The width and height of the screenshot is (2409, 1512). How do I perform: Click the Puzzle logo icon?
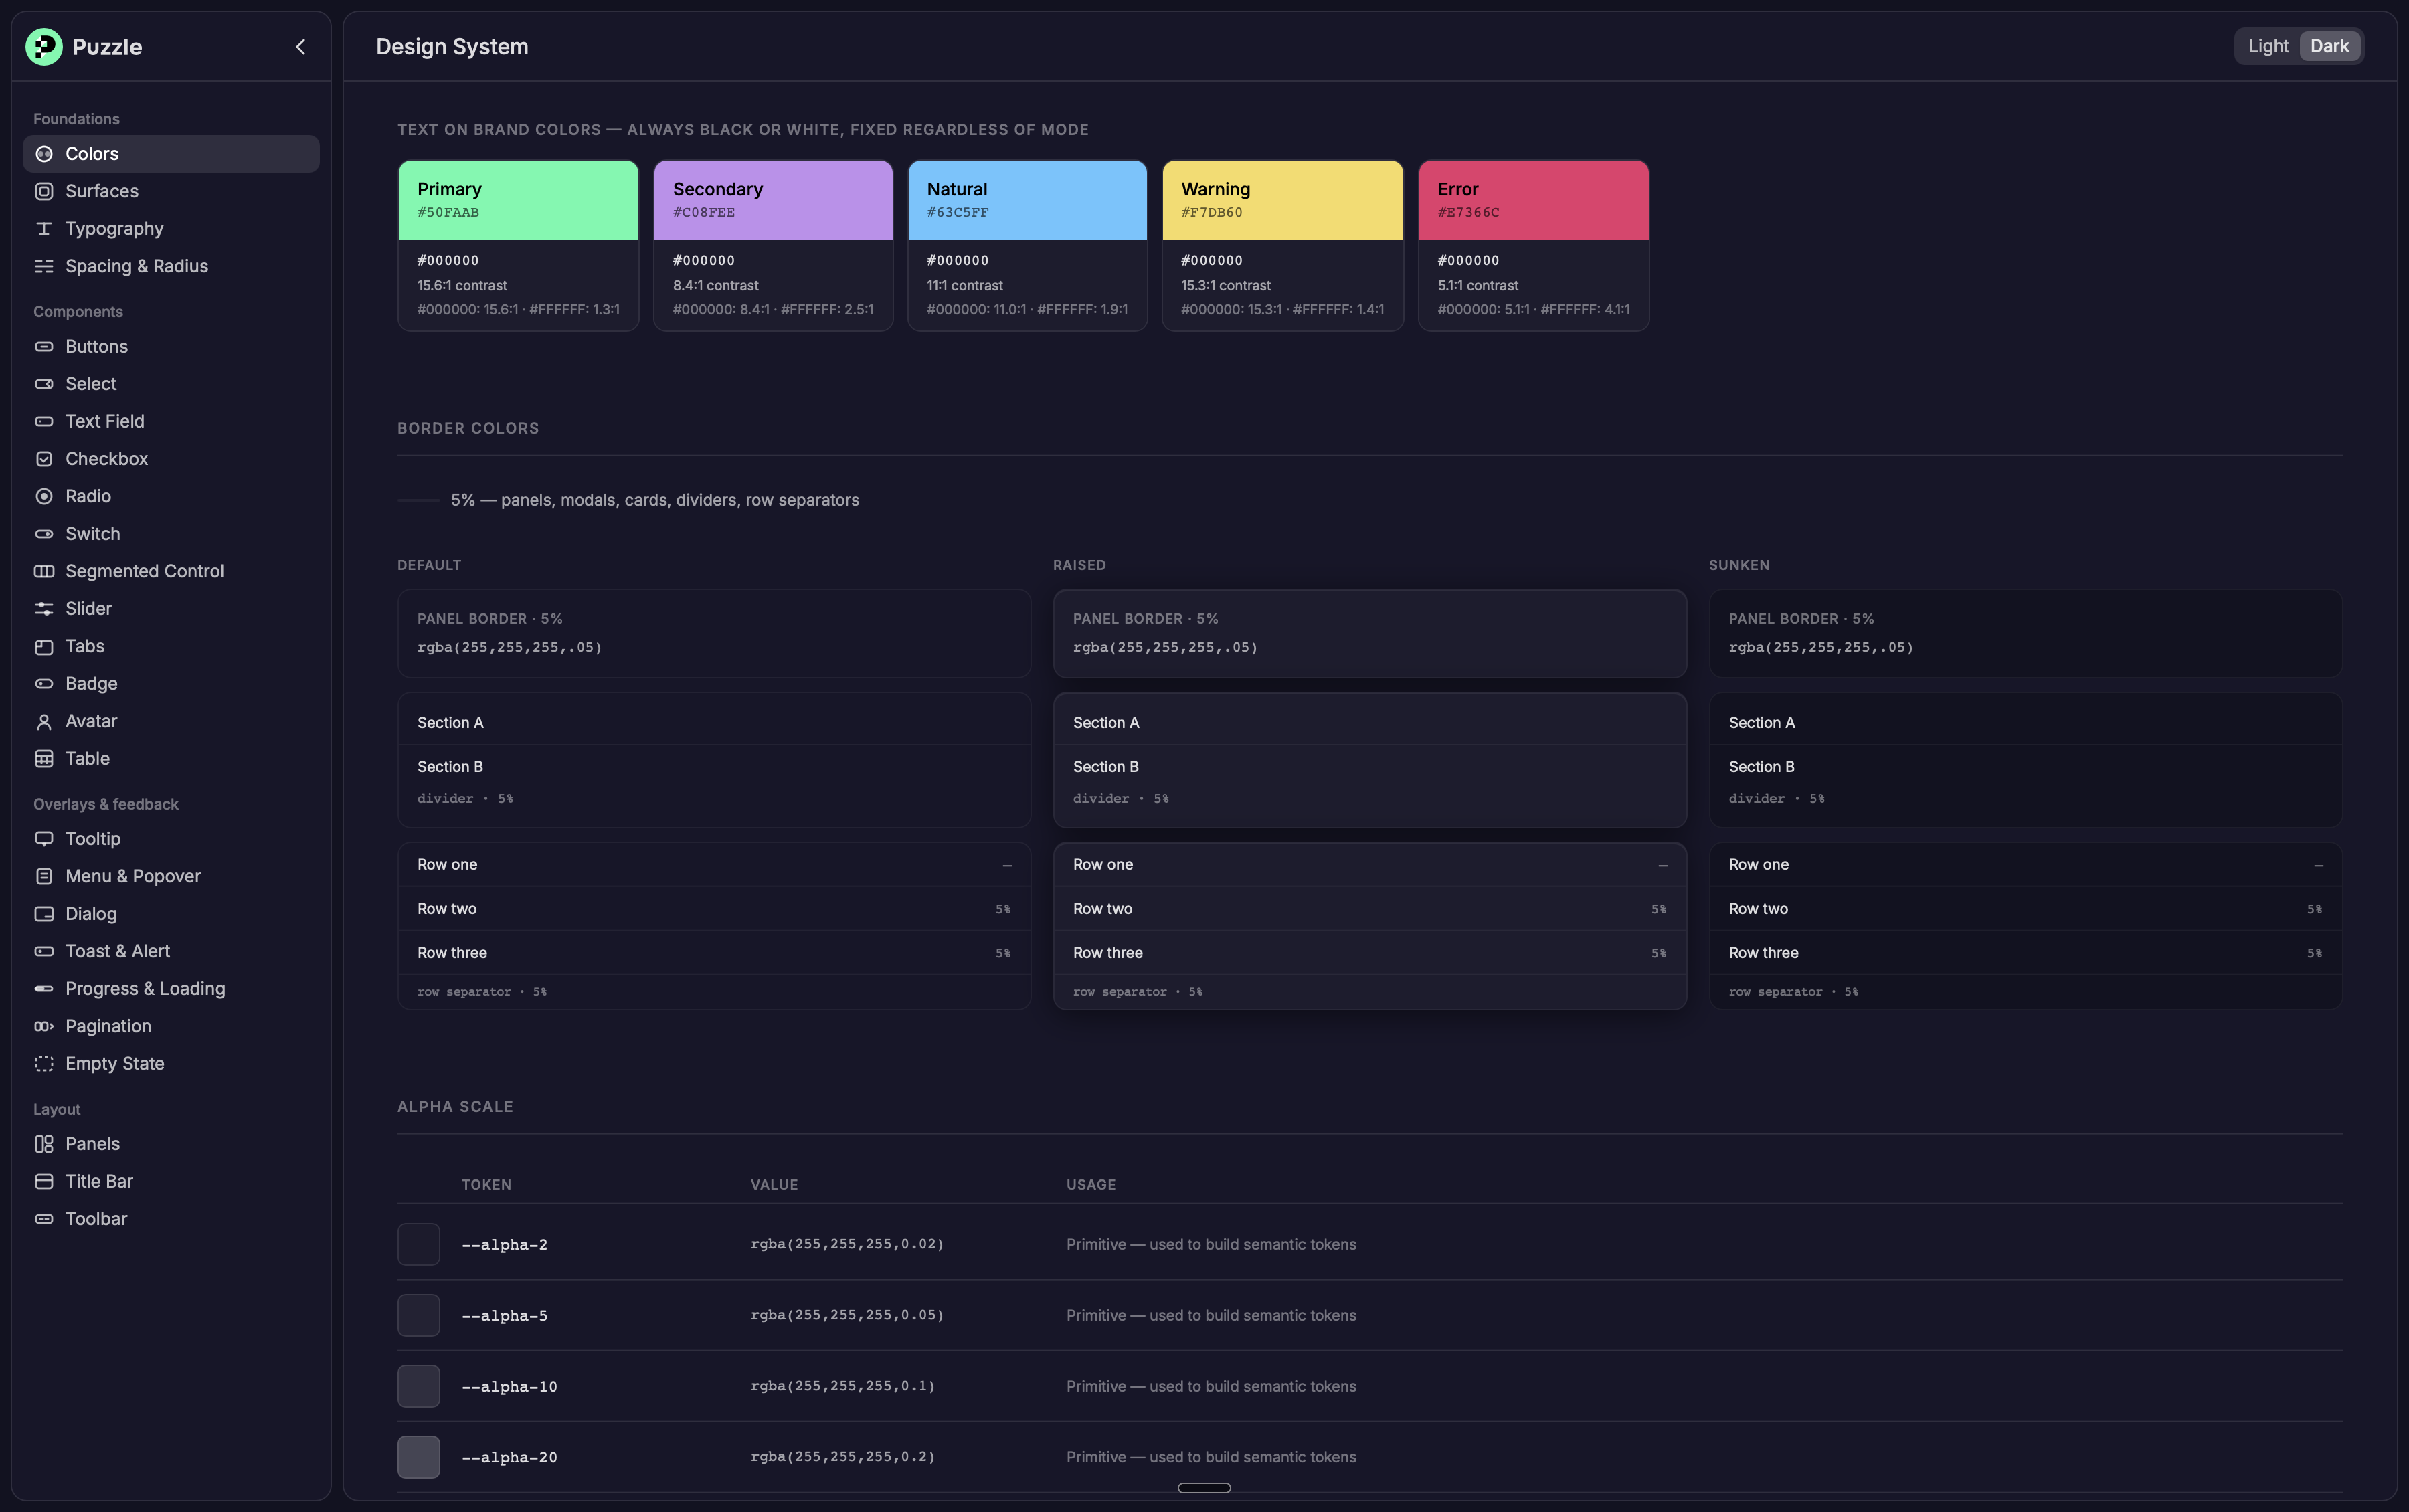pos(44,47)
